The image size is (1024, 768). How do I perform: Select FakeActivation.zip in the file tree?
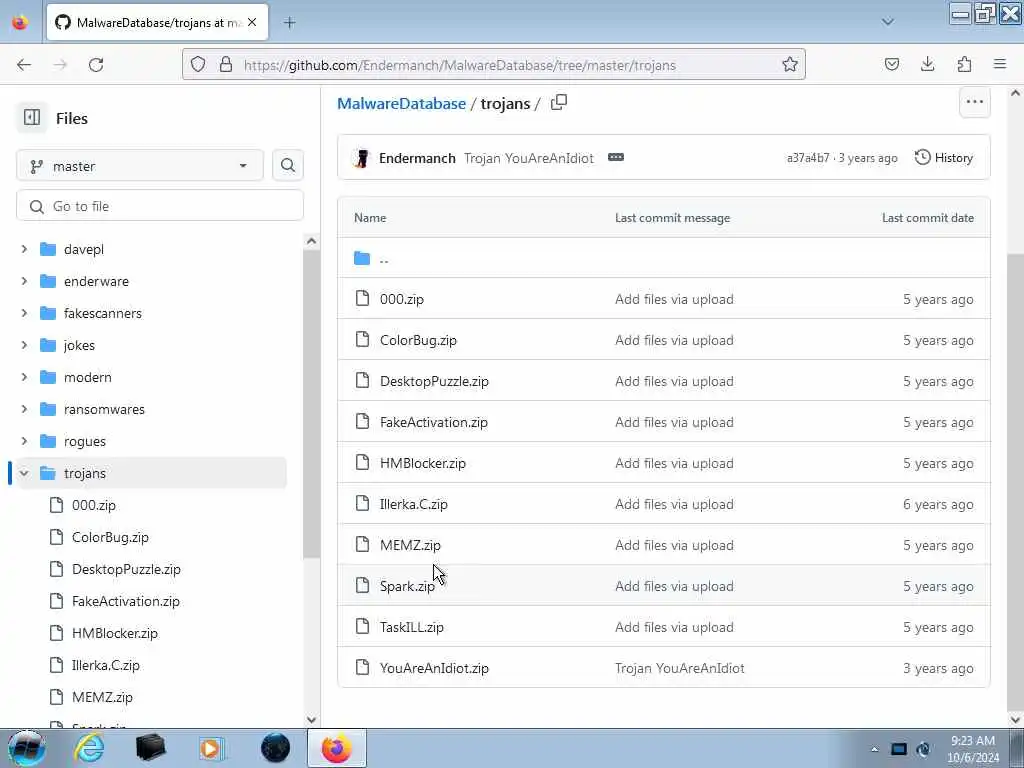125,601
